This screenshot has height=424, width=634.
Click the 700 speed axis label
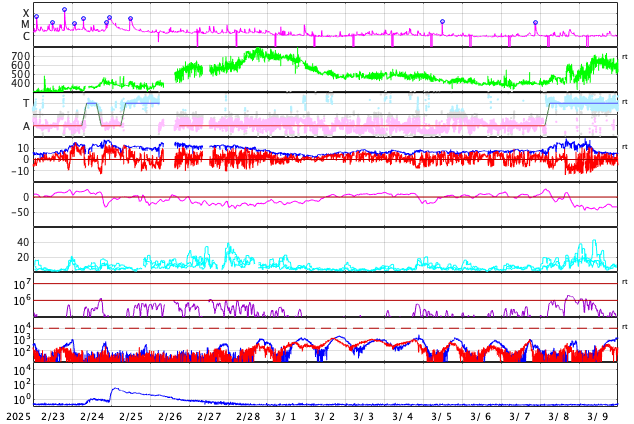[21, 56]
